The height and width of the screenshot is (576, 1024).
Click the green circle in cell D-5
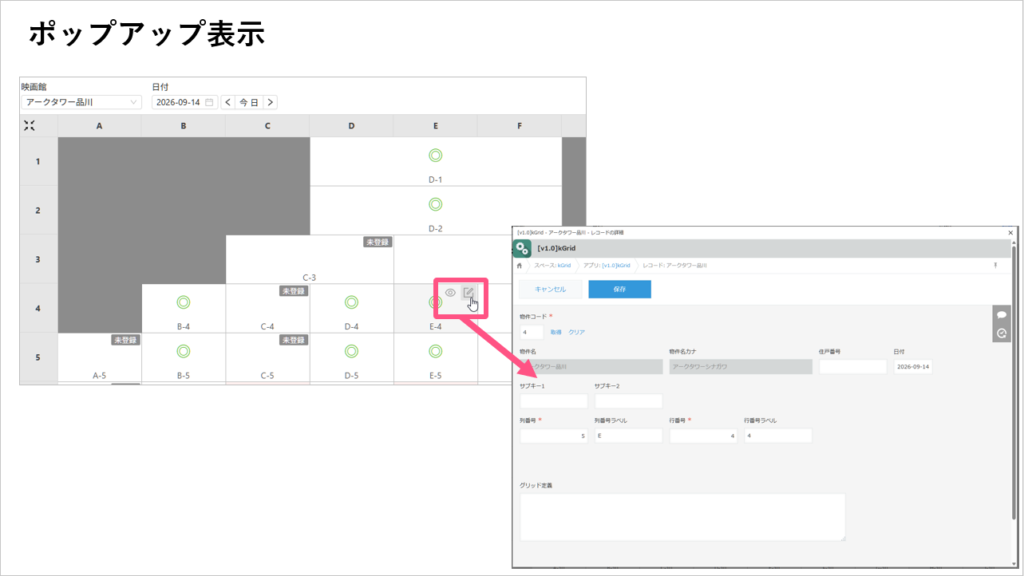click(x=351, y=351)
